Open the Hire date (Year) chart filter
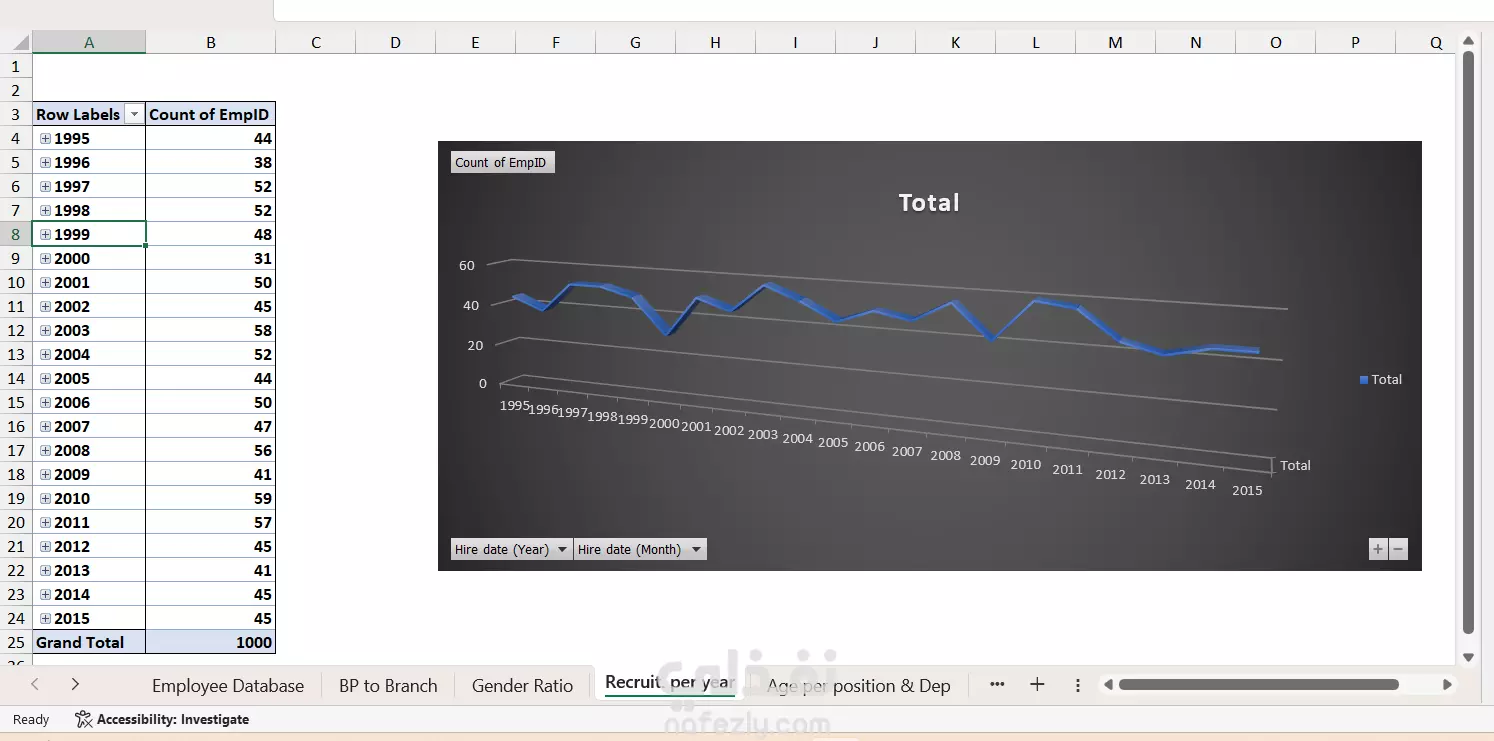This screenshot has height=741, width=1494. pyautogui.click(x=512, y=549)
